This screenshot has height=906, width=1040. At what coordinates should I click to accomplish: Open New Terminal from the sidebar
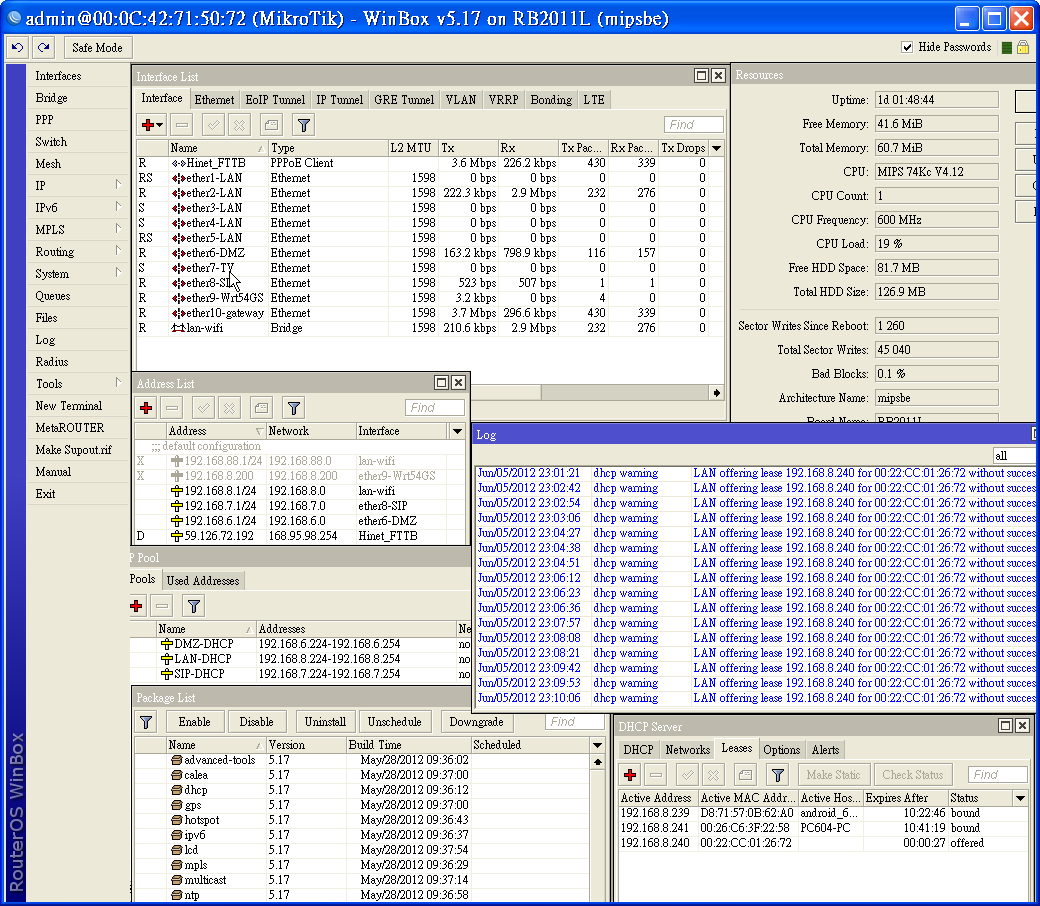click(x=68, y=406)
